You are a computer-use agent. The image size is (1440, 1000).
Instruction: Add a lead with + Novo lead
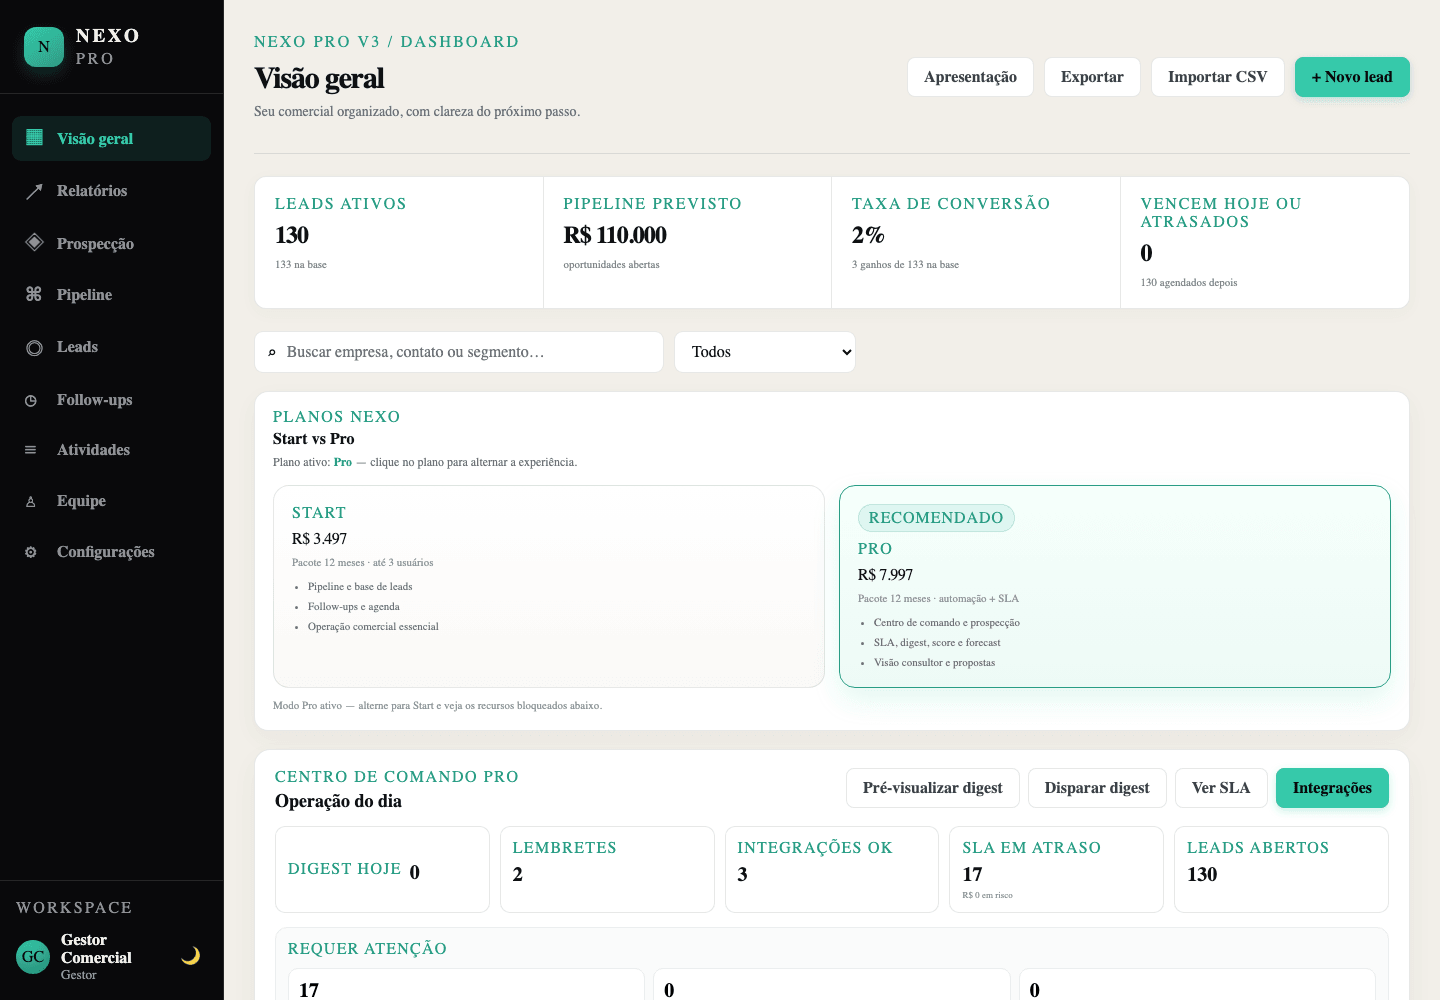click(x=1352, y=77)
